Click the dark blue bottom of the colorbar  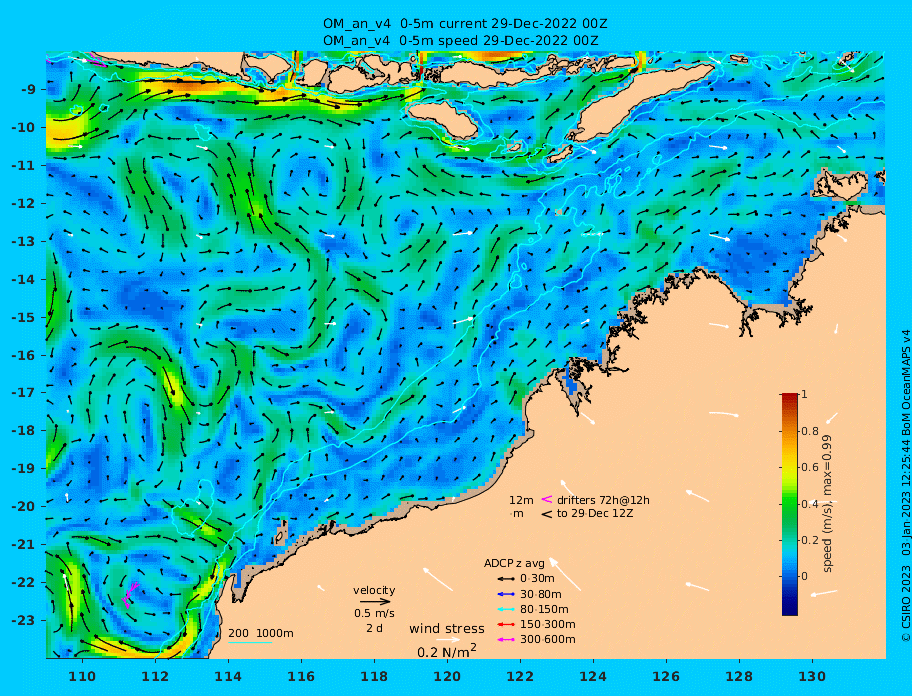click(x=790, y=610)
